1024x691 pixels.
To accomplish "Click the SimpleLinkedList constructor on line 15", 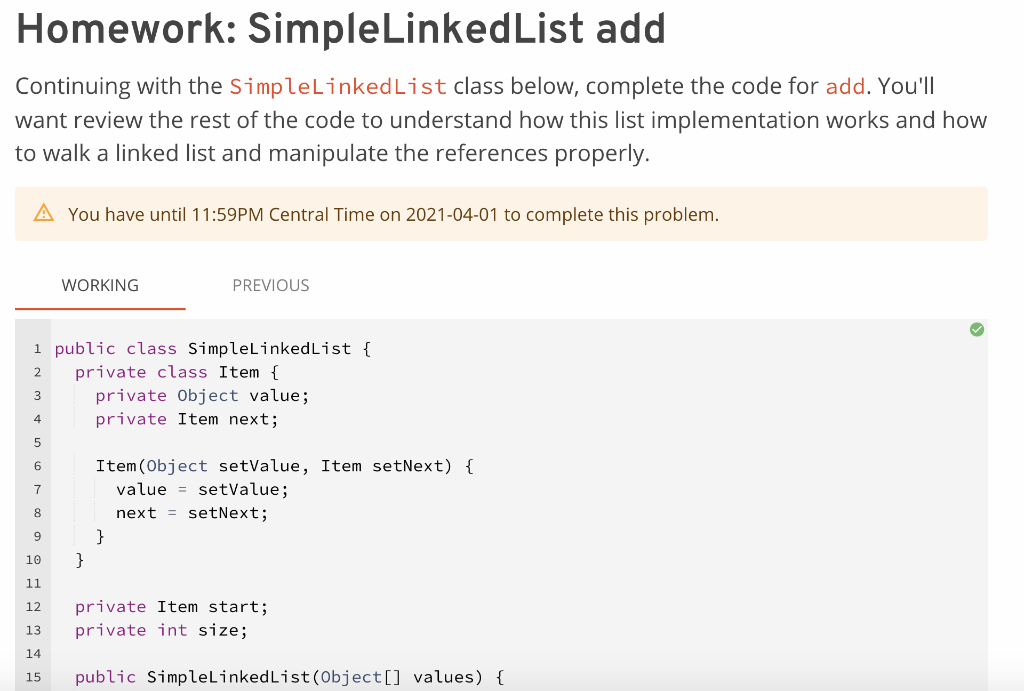I will [290, 676].
